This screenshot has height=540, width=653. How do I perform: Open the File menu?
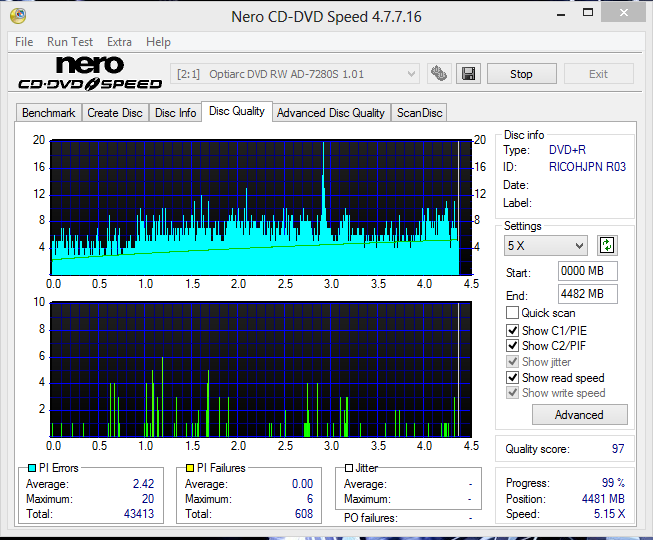coord(24,42)
